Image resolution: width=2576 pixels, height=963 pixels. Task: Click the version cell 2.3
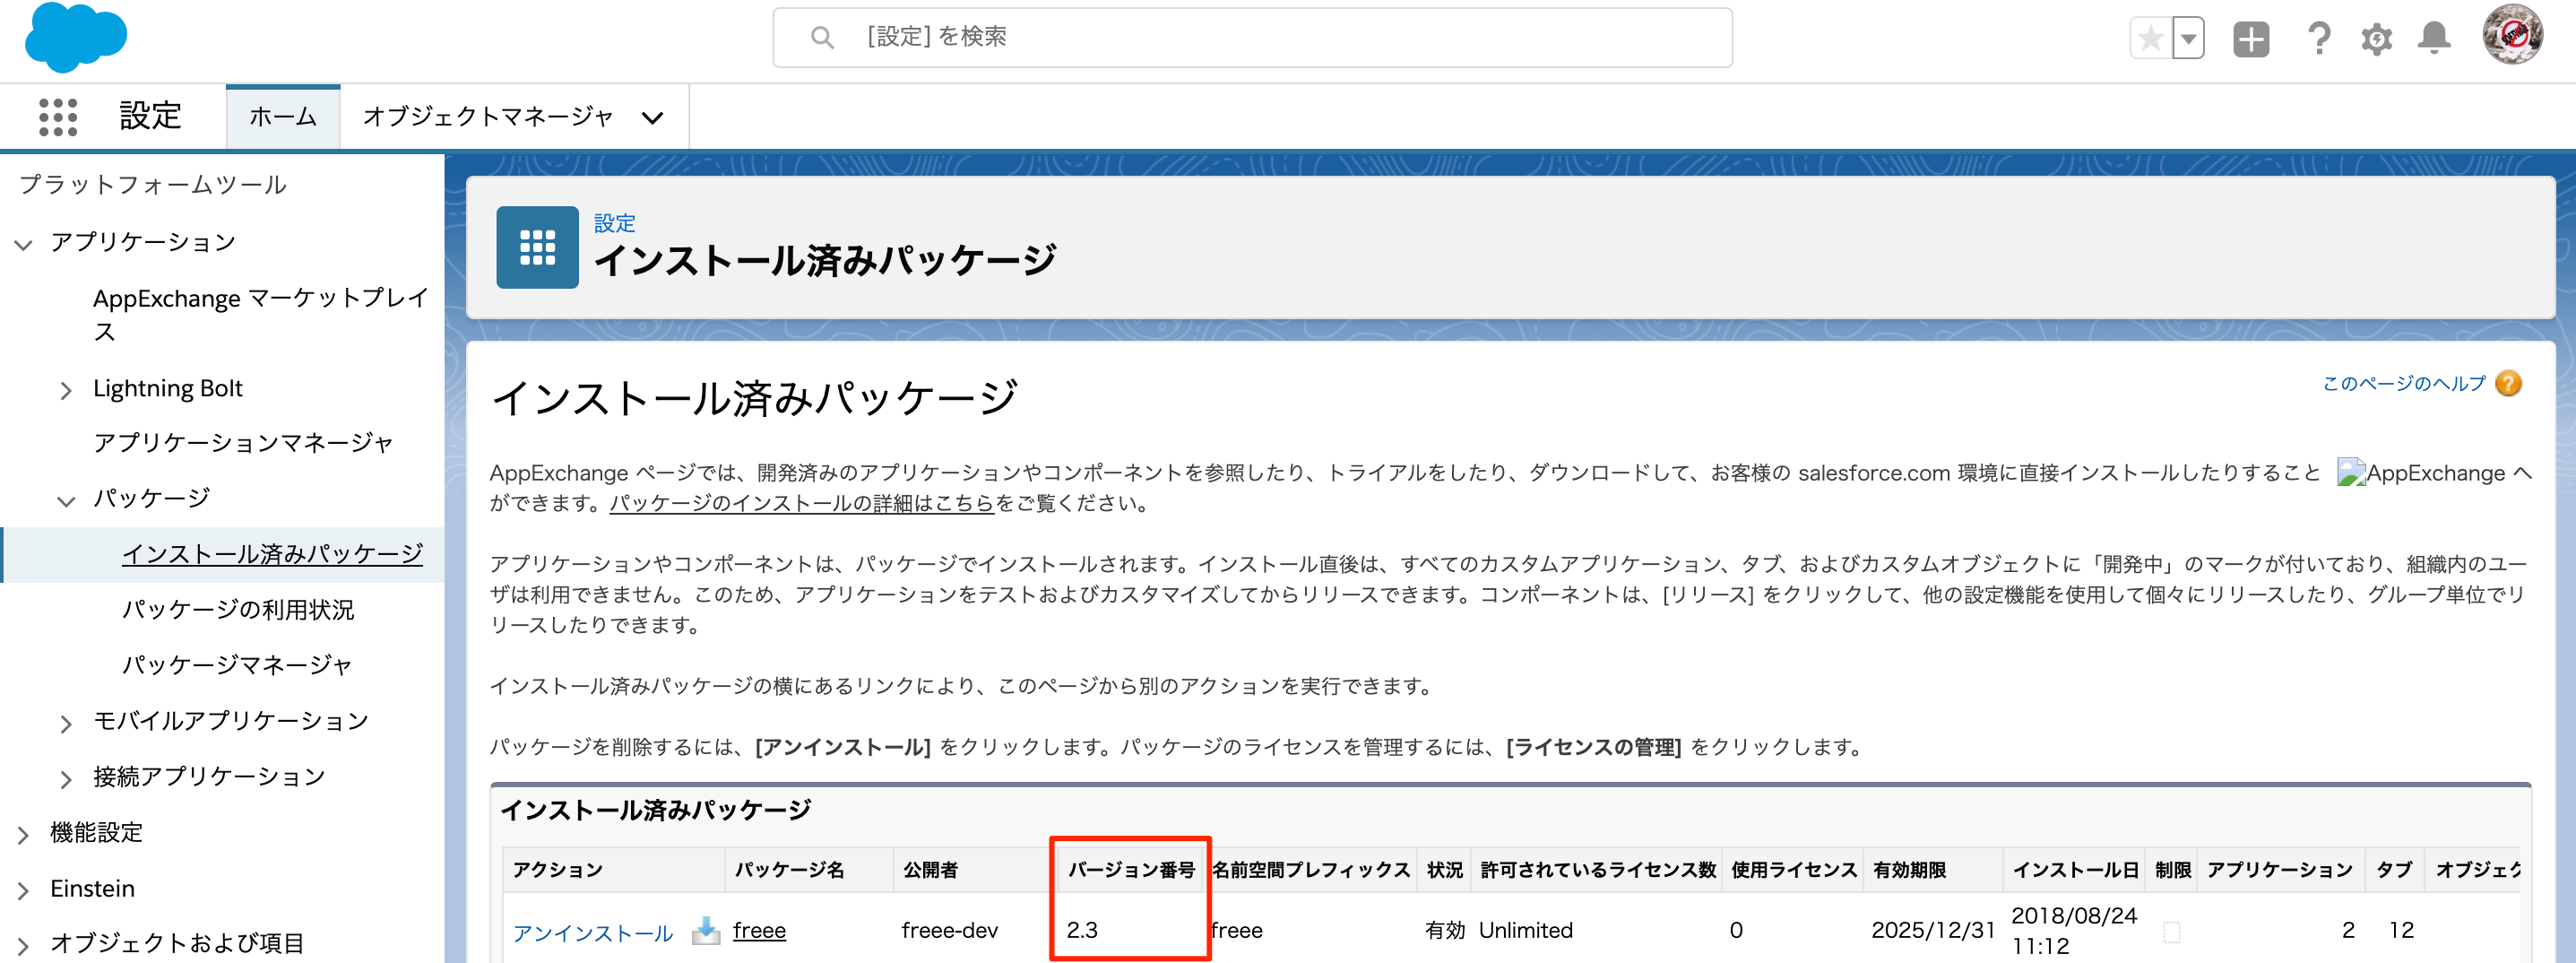(1082, 930)
